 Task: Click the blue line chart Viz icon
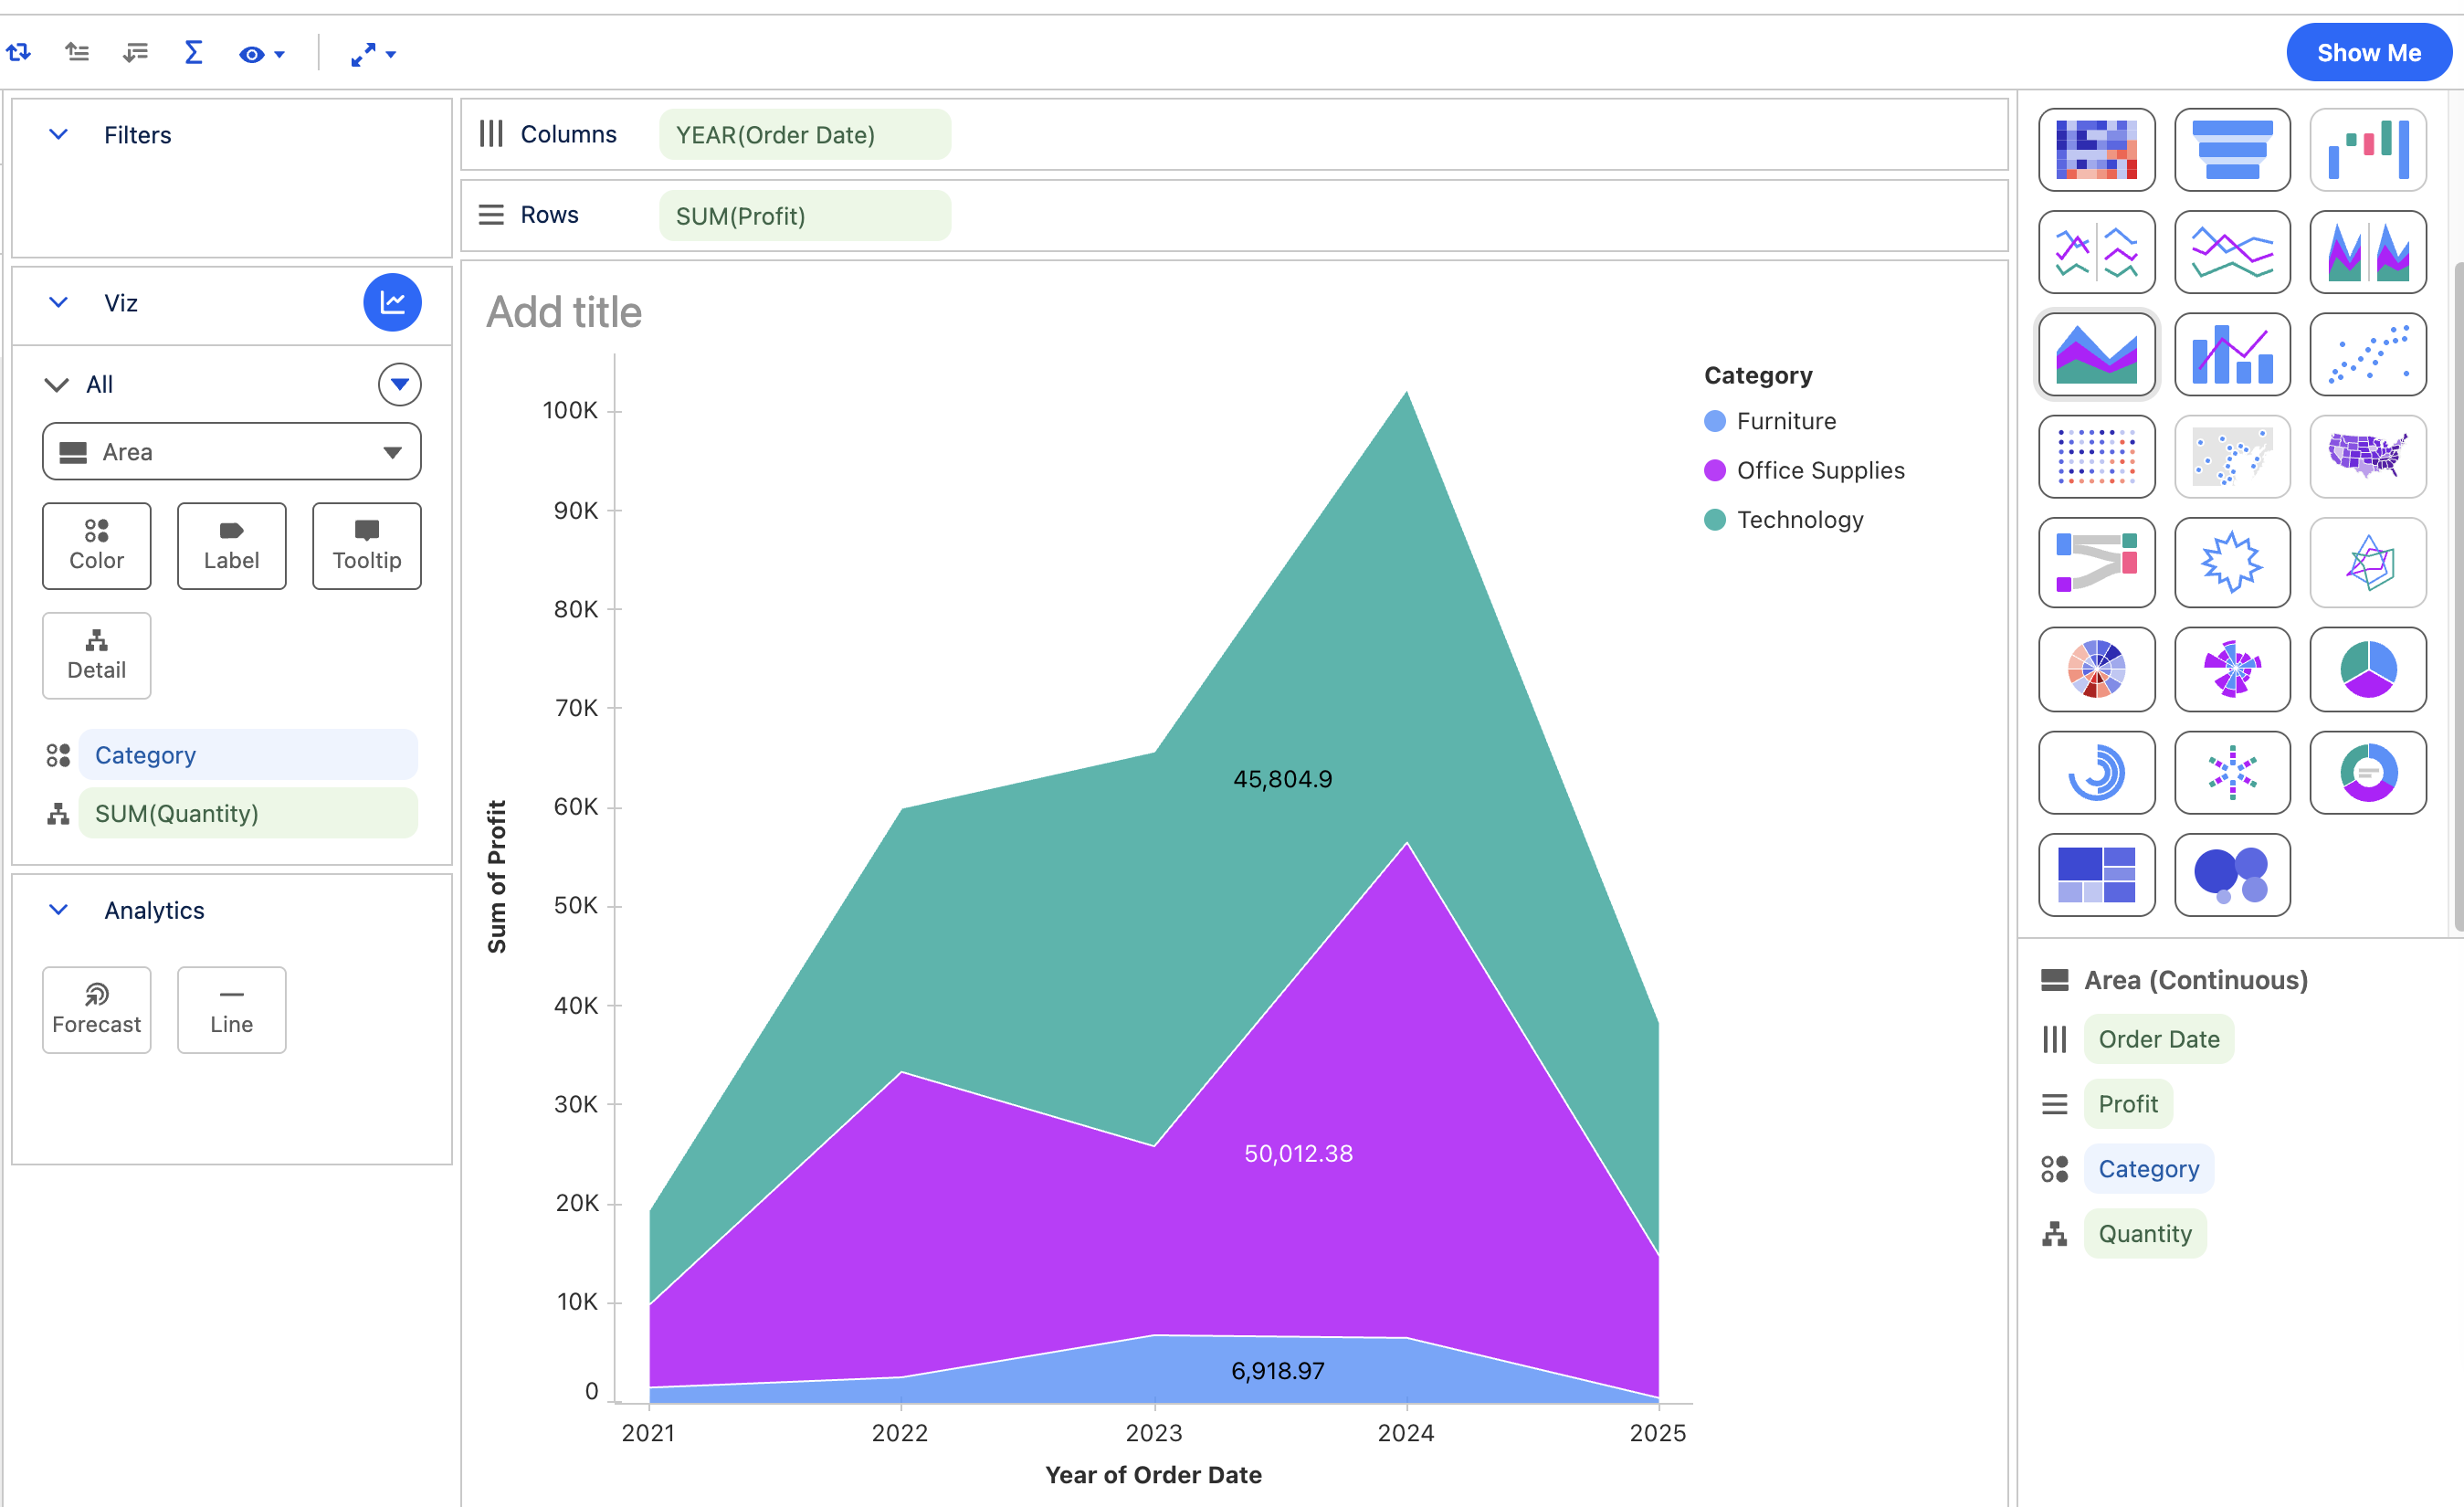tap(392, 302)
